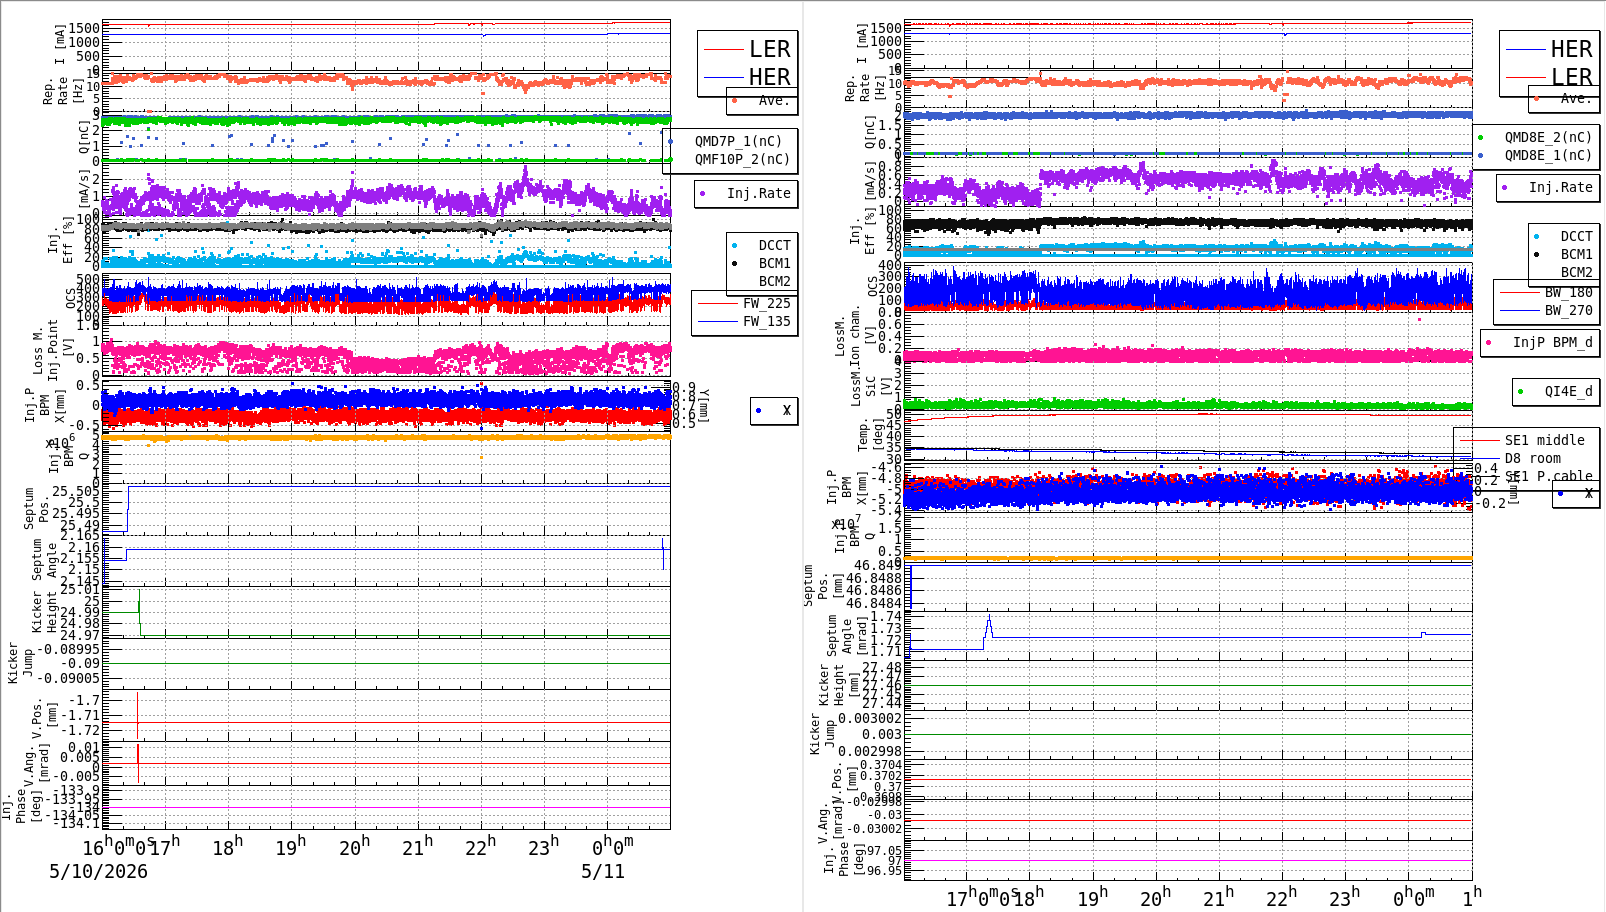Click Septum Angle axis label in right plot
Viewport: 1606px width, 912px height.
(846, 635)
